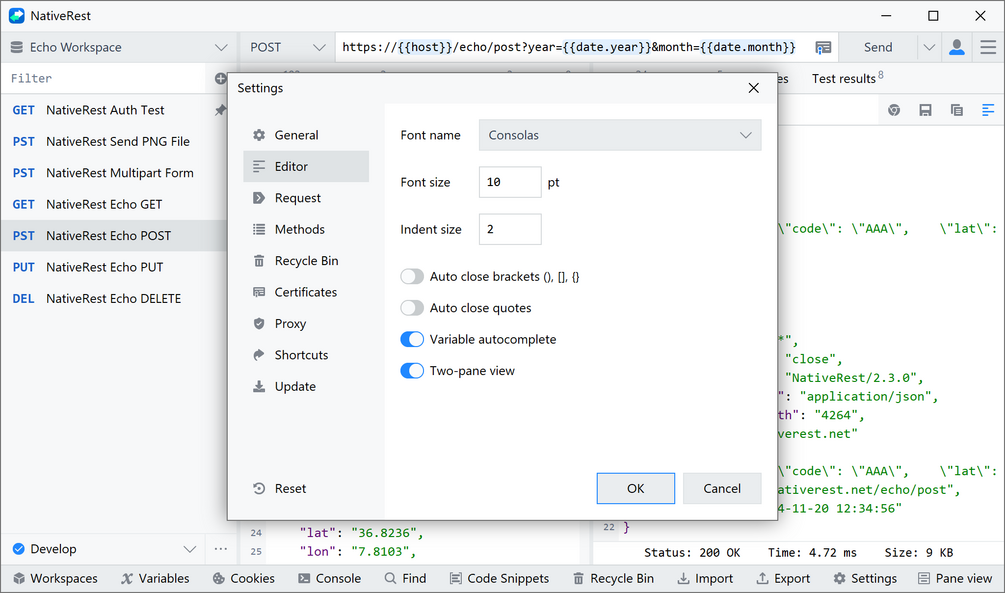
Task: Turn off Two-pane view toggle
Action: [412, 371]
